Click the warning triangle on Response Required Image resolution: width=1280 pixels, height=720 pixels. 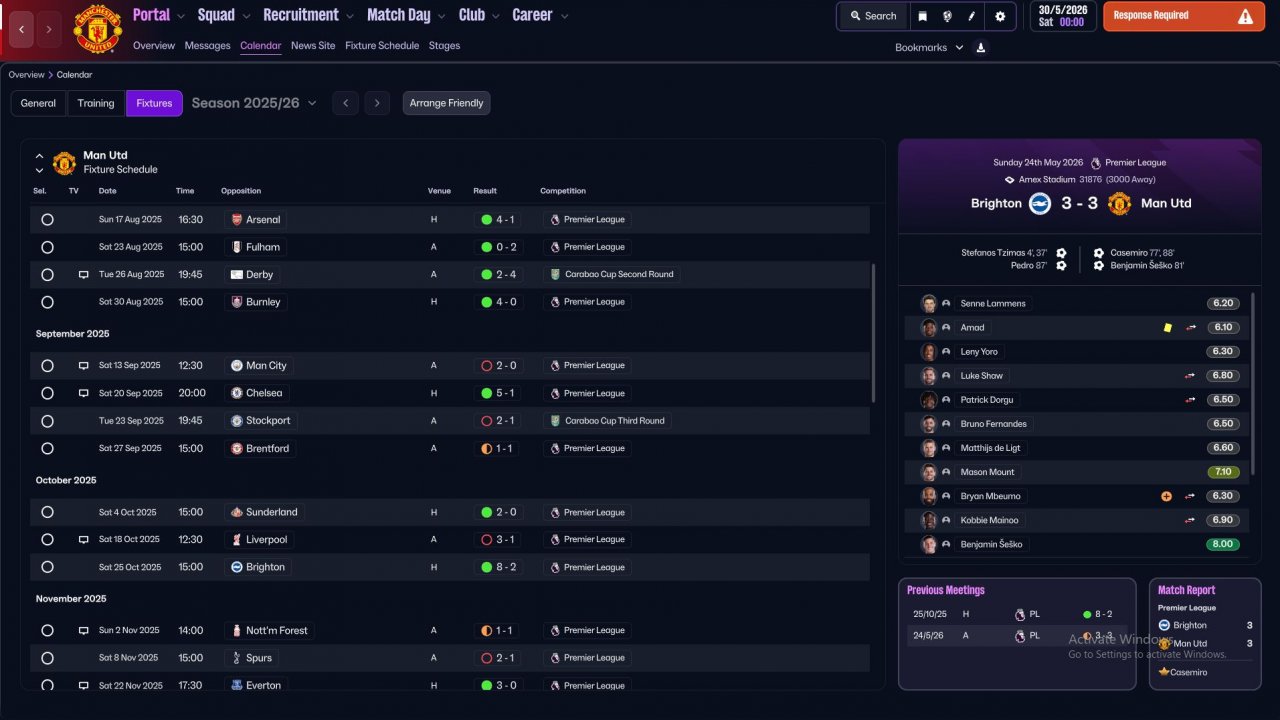point(1245,16)
